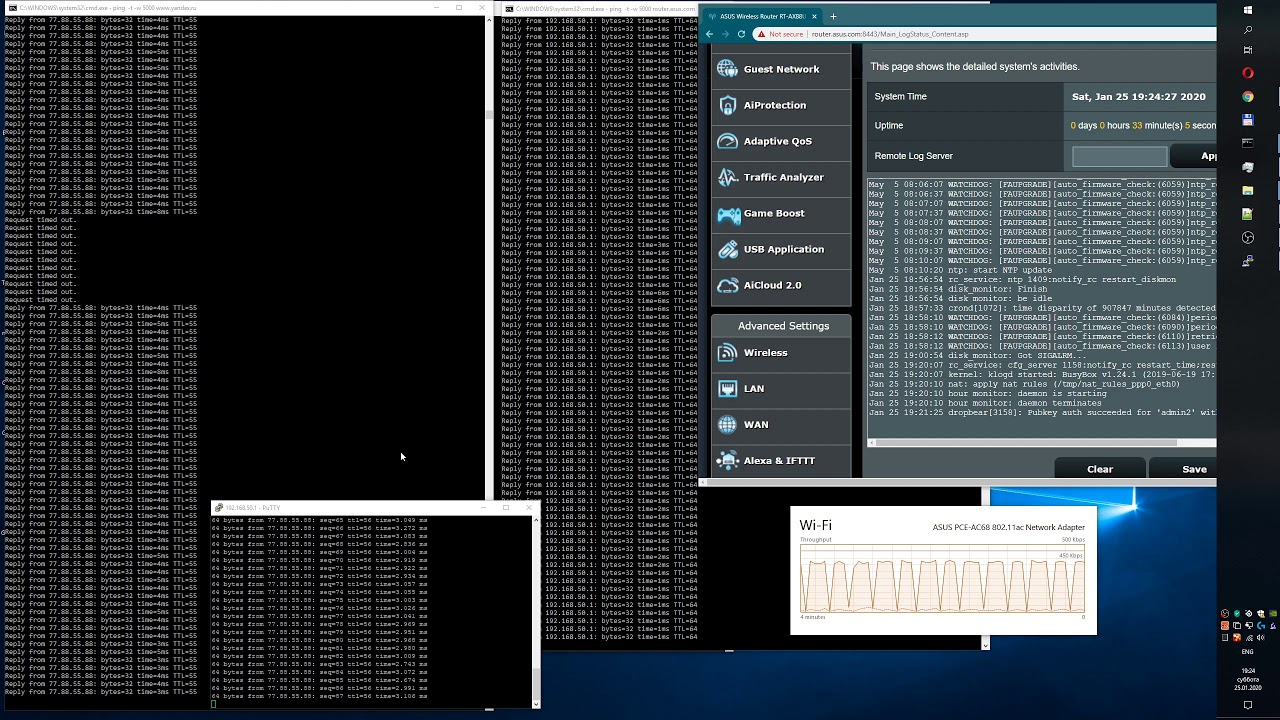Open the Task View taskbar button

tap(1248, 50)
